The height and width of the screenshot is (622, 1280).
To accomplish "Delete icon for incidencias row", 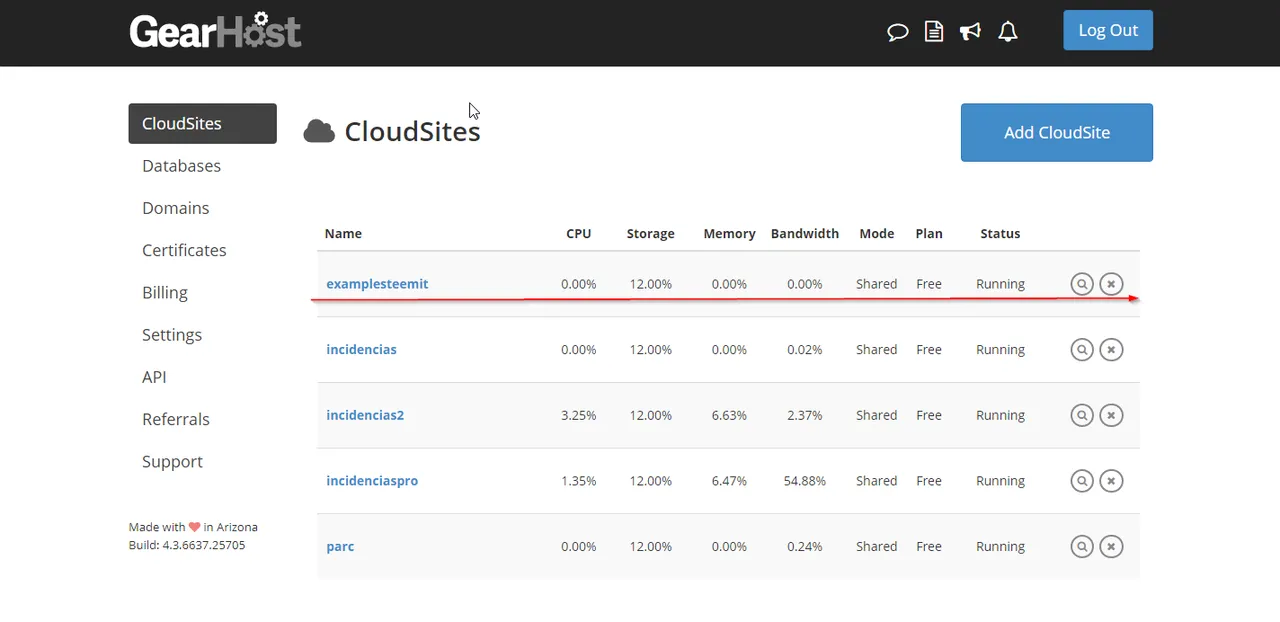I will point(1111,350).
